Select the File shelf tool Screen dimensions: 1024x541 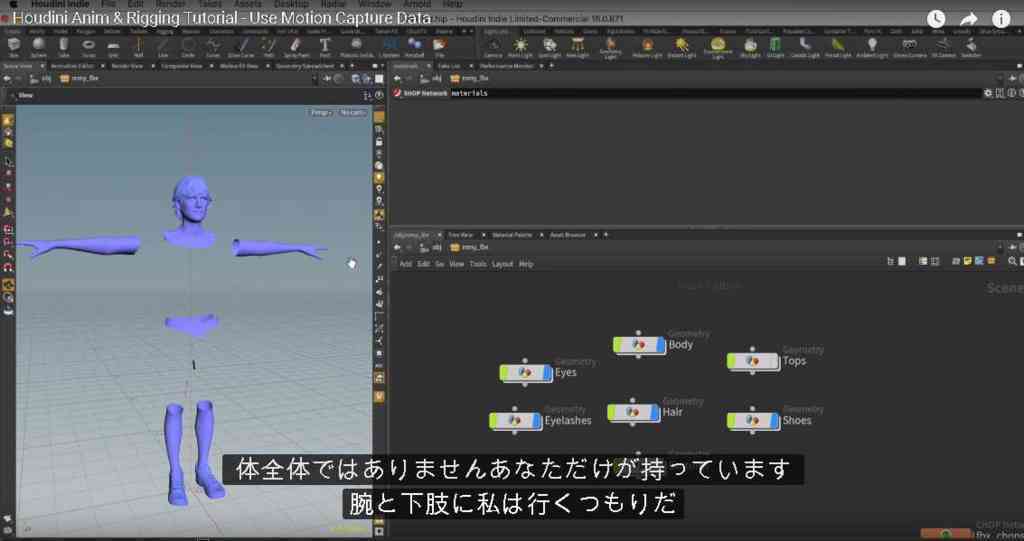[440, 46]
